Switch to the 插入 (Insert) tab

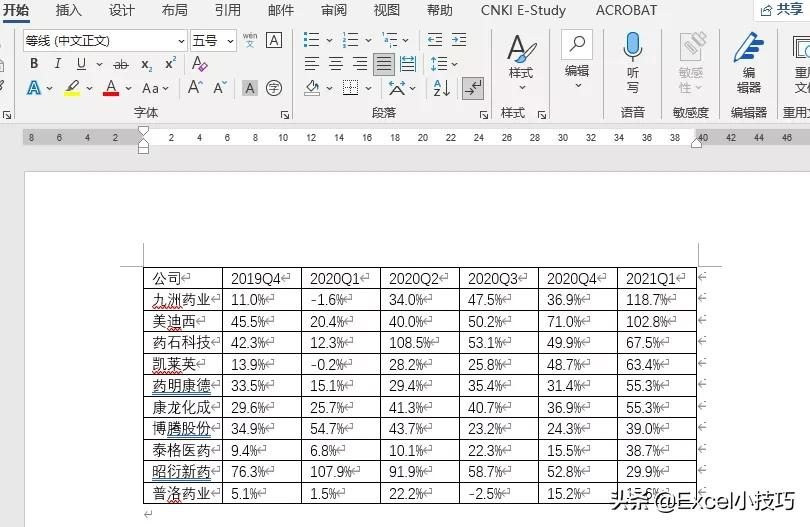click(69, 11)
